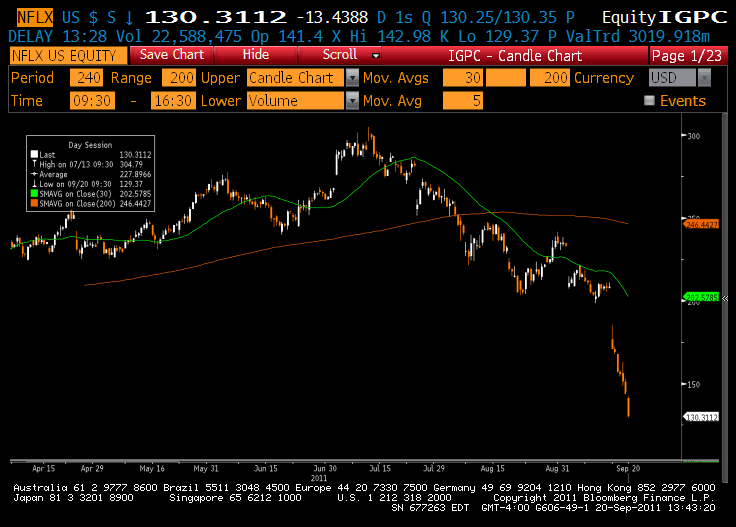The height and width of the screenshot is (527, 736).
Task: Click the green 202.5785 axis price tag
Action: [x=702, y=298]
